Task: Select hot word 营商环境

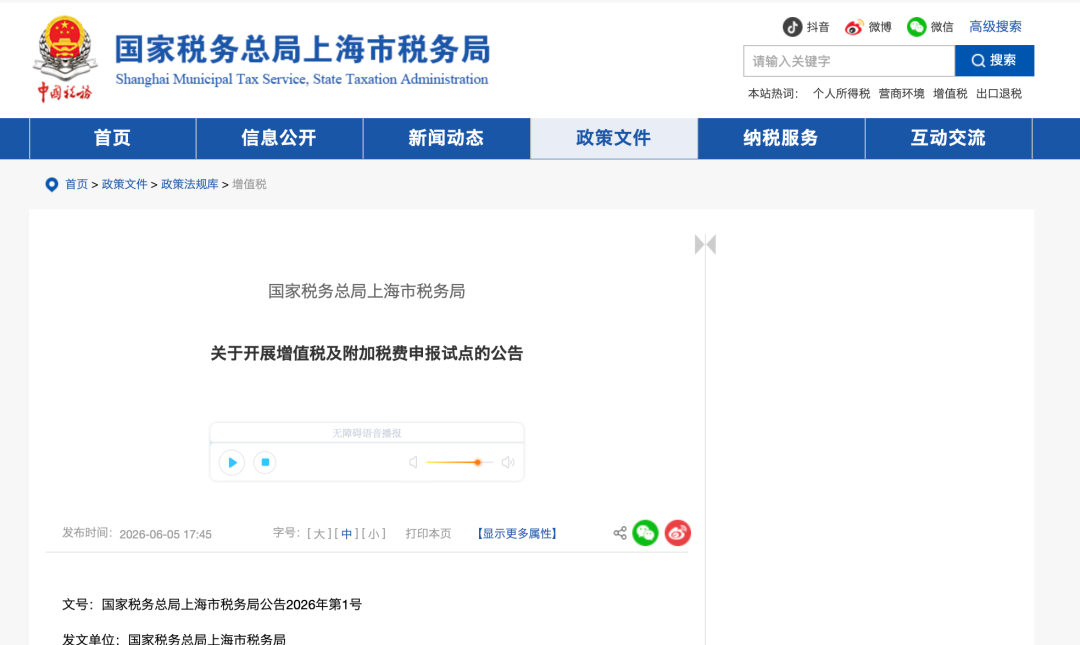Action: pos(901,94)
